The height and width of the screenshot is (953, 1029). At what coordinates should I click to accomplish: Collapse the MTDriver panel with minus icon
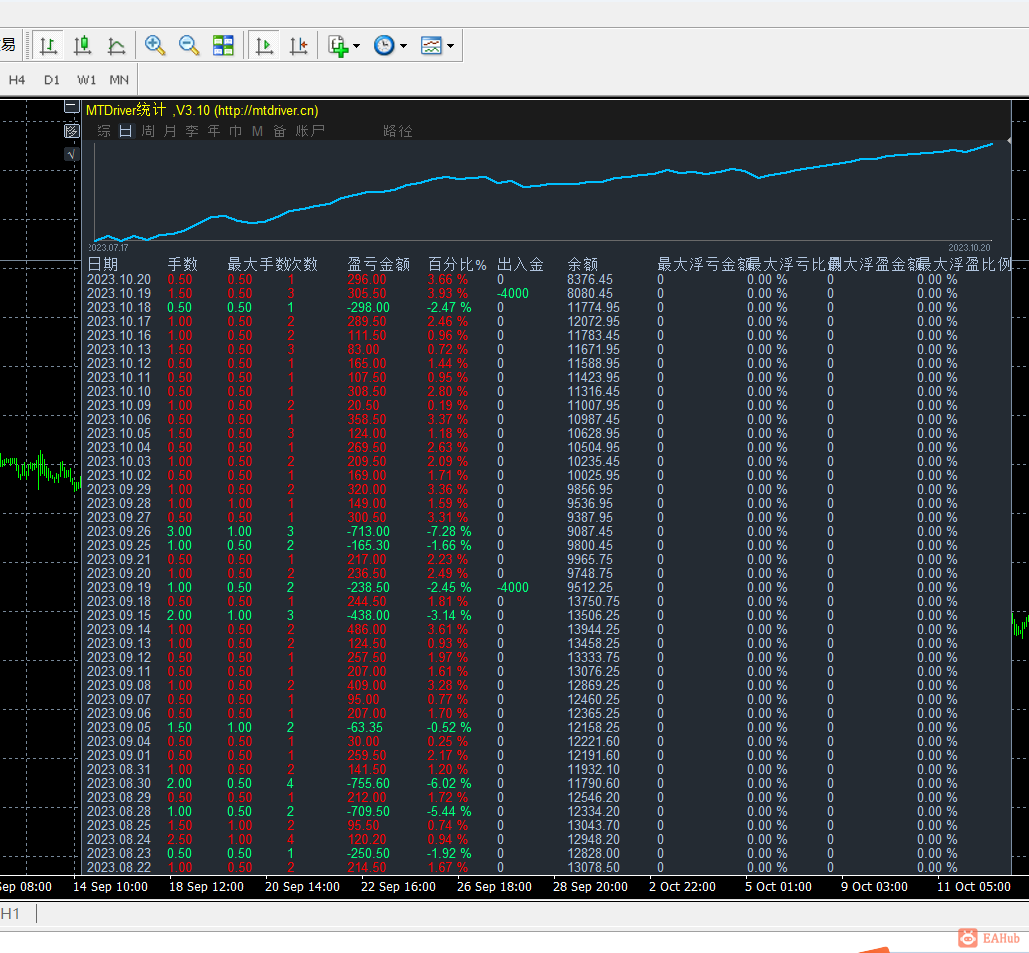[x=71, y=107]
